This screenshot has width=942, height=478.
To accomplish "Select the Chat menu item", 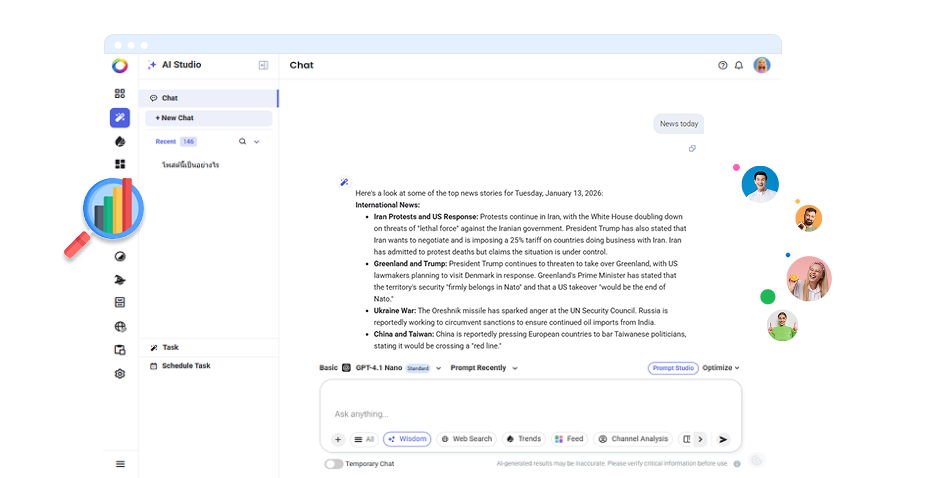I will (208, 98).
